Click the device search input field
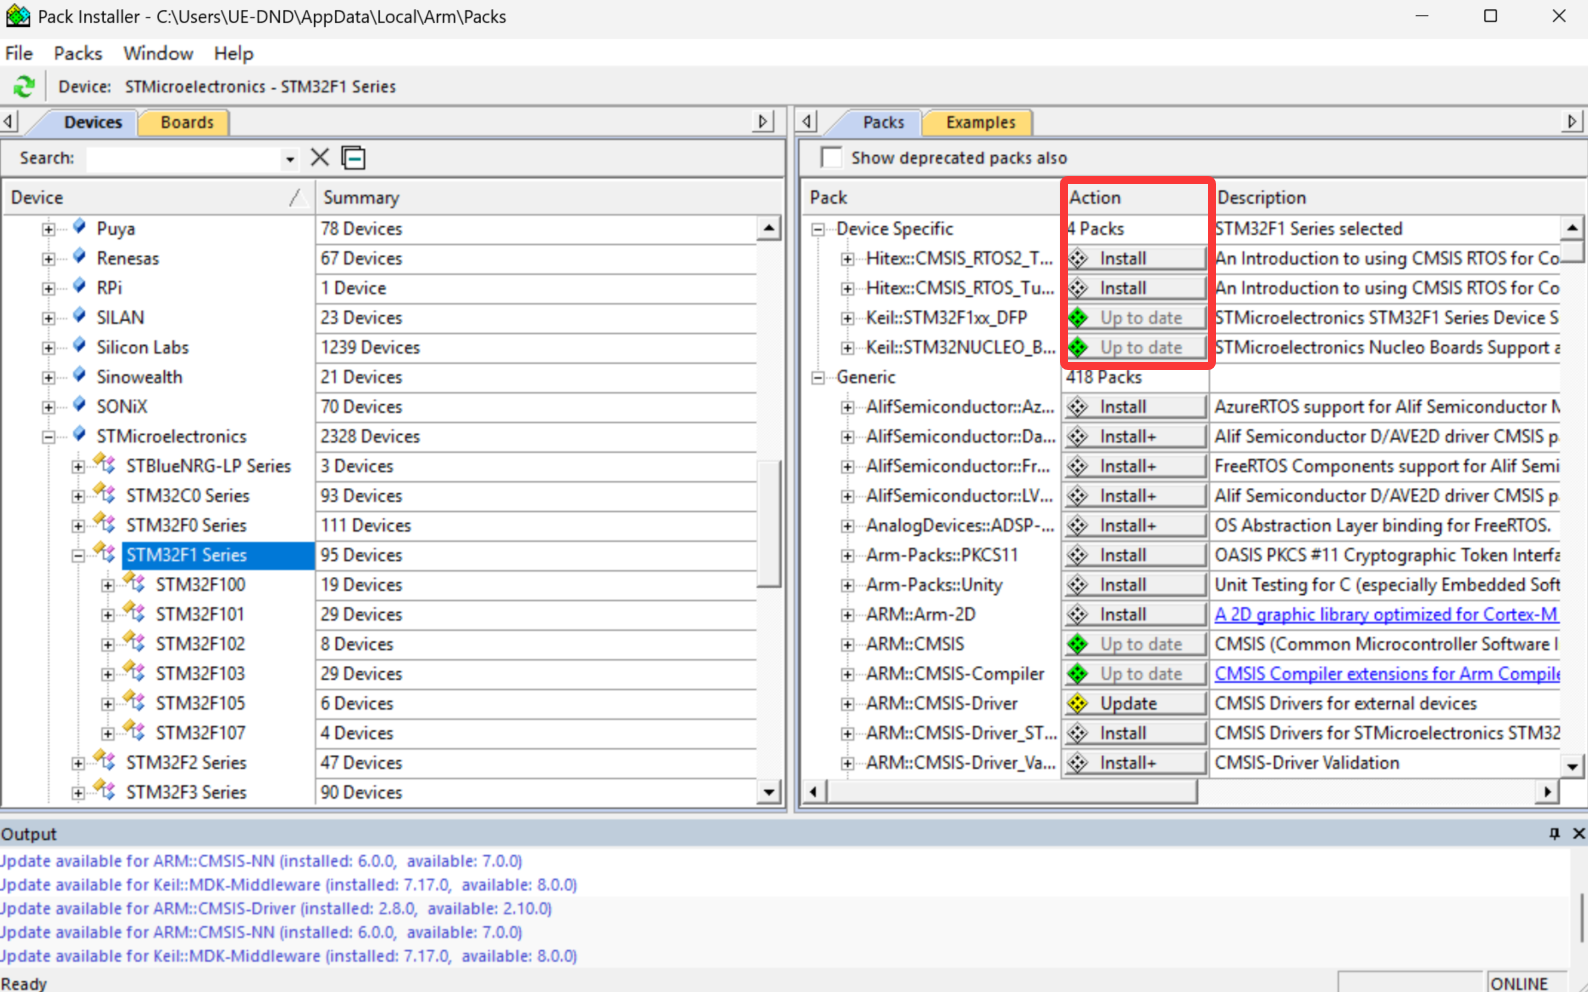Screen dimensions: 1588x992 coord(184,158)
